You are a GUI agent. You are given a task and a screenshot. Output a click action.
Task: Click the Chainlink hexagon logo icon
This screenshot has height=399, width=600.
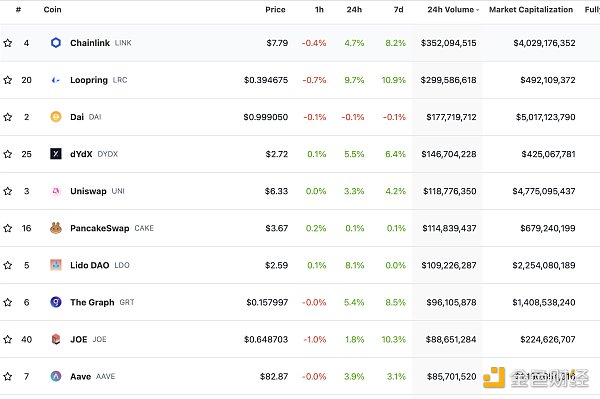(56, 42)
